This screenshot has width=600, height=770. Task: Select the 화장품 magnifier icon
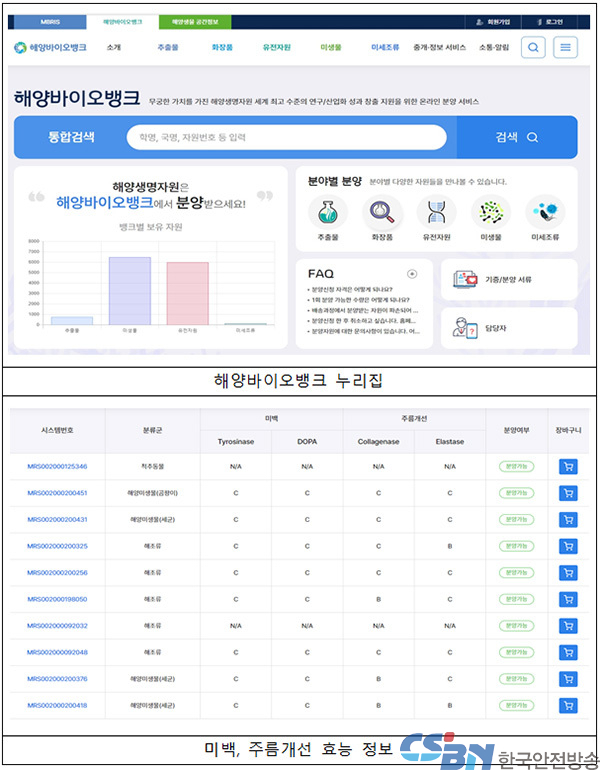(382, 213)
